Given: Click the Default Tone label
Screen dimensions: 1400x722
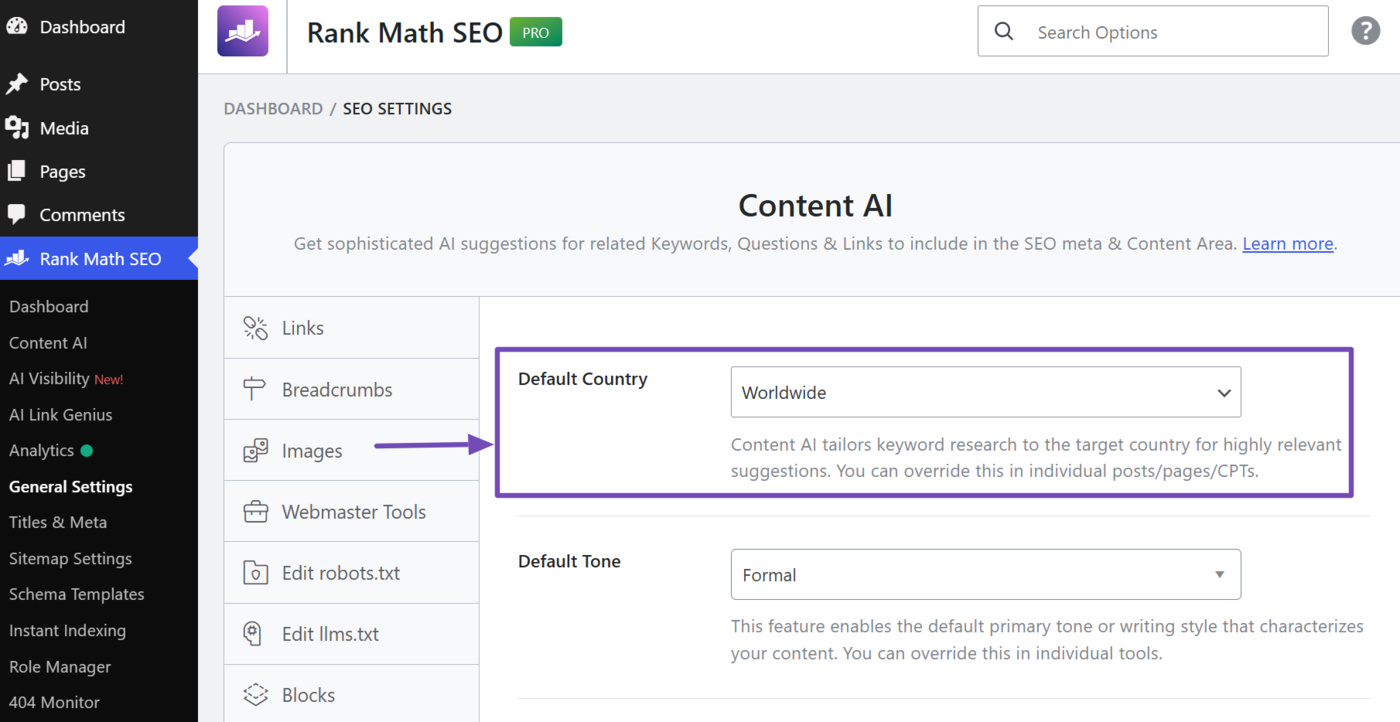Looking at the screenshot, I should point(569,561).
